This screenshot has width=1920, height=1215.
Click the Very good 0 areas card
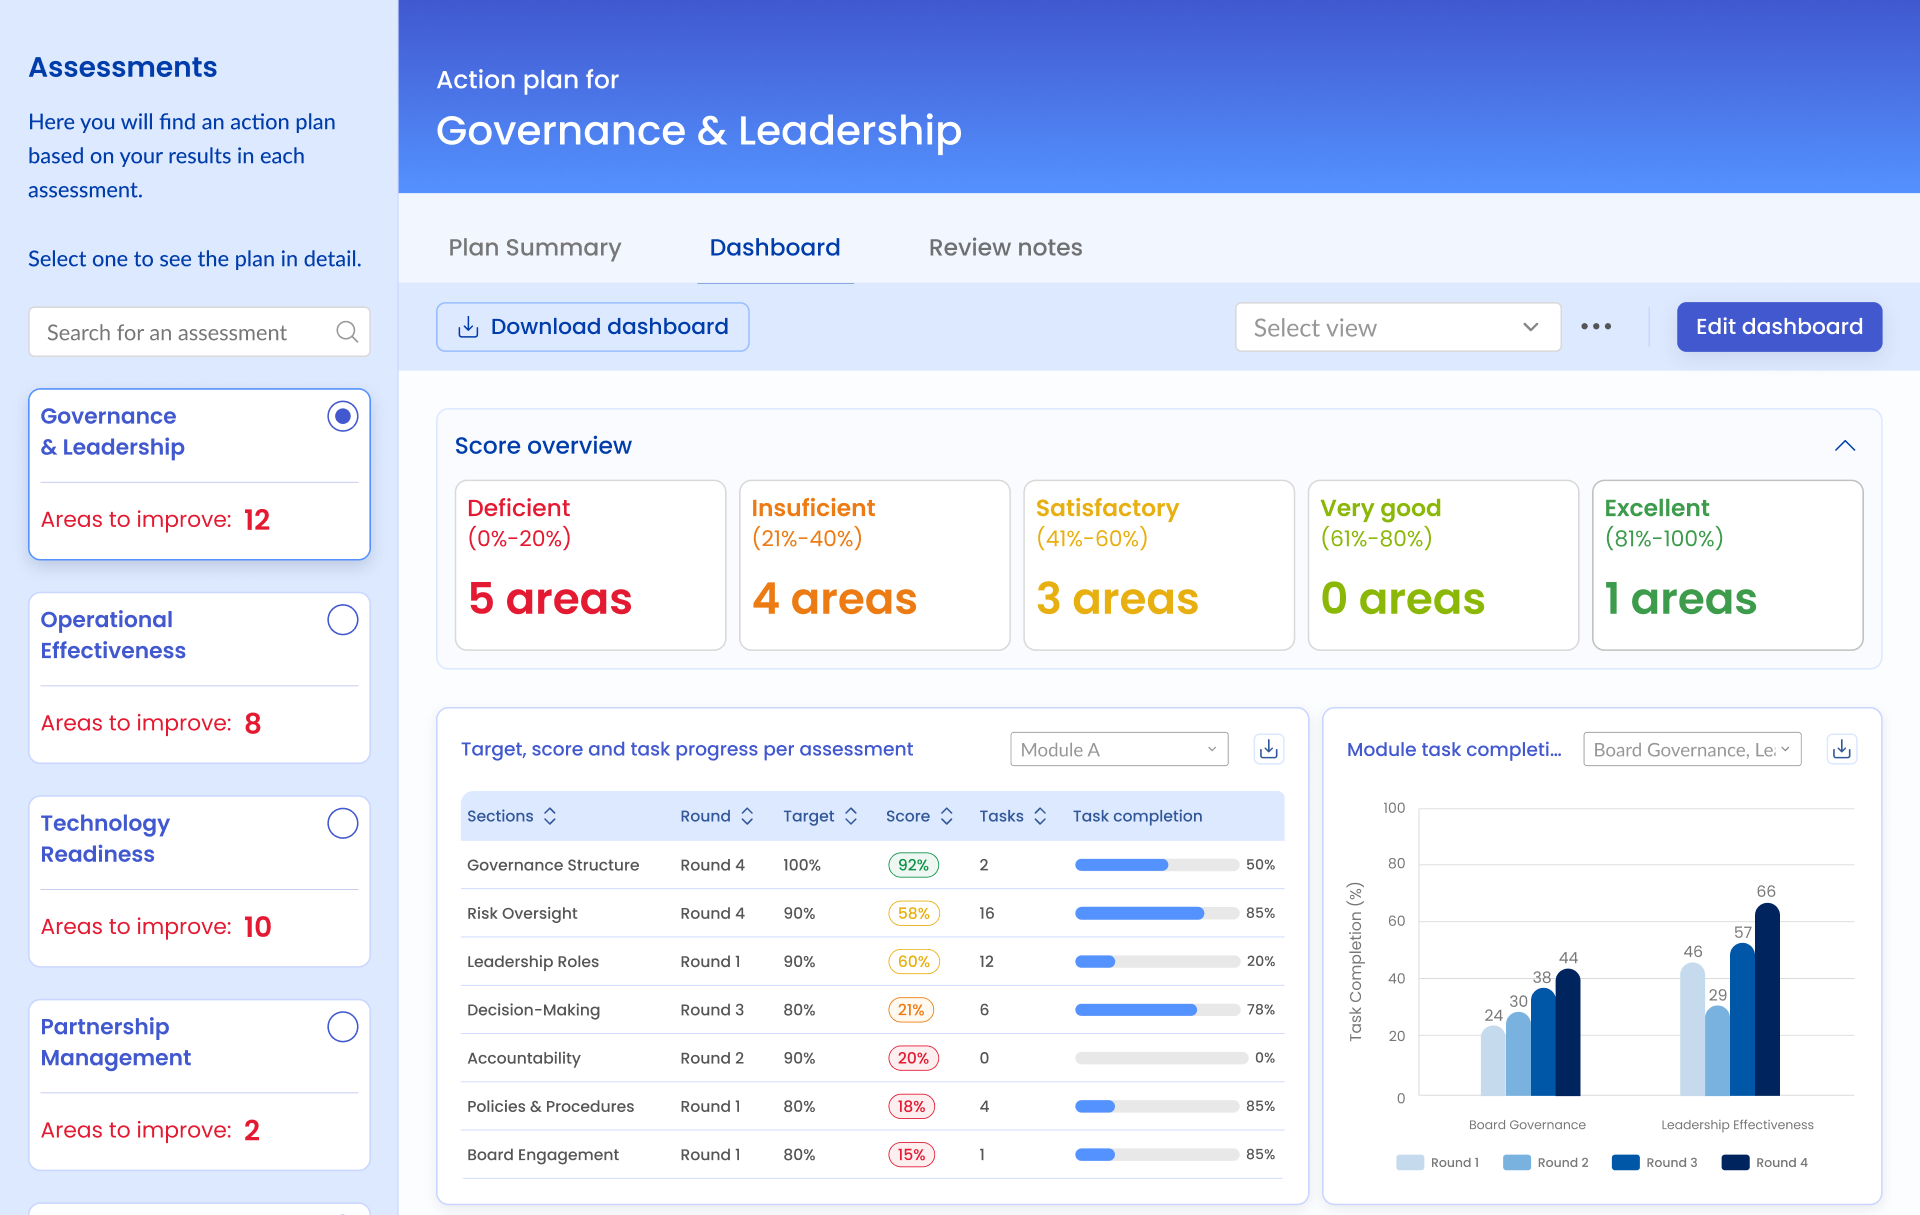pos(1443,565)
